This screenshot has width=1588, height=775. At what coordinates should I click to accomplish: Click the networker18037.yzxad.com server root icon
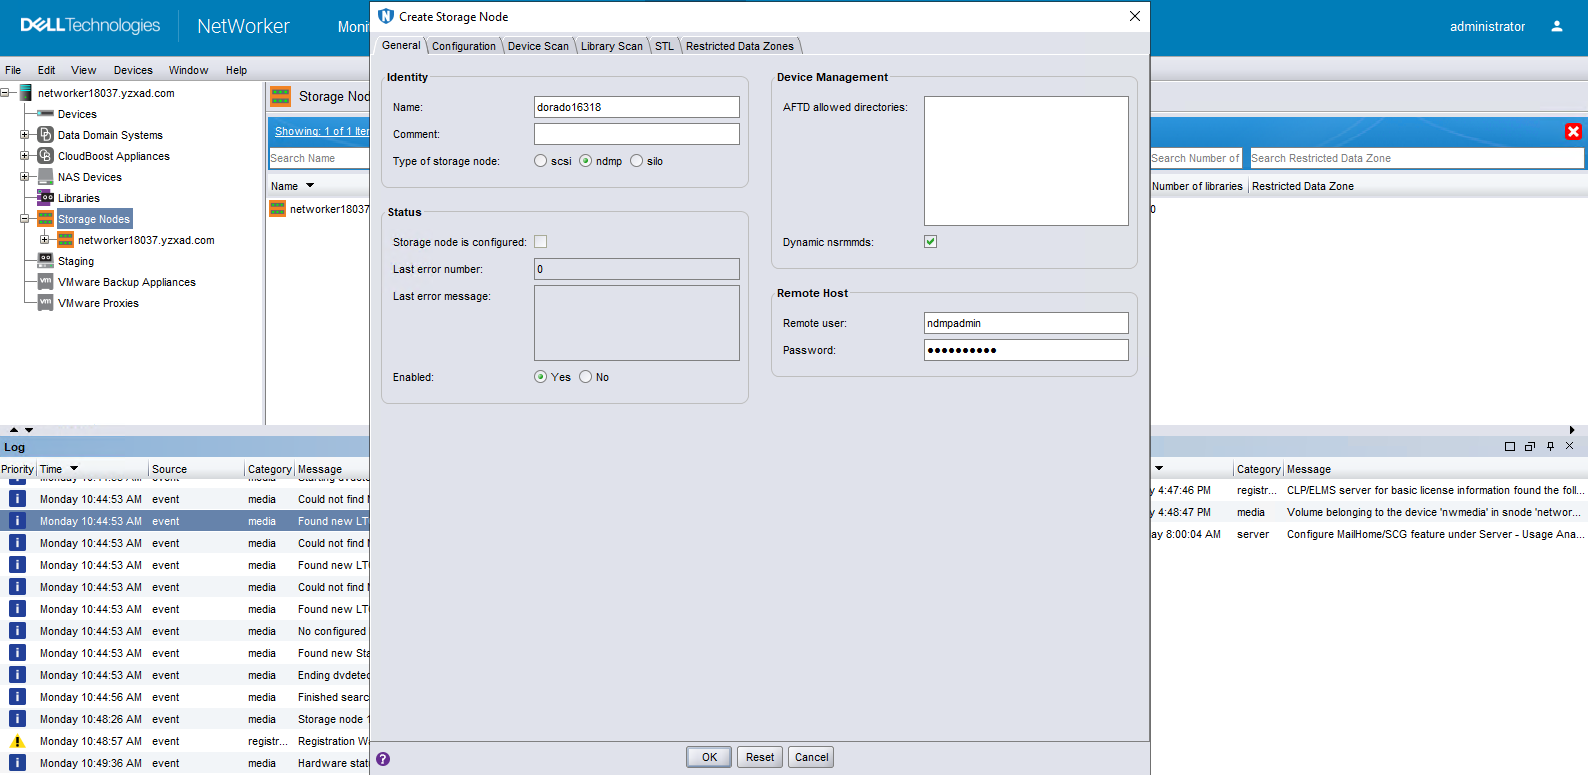[x=26, y=93]
